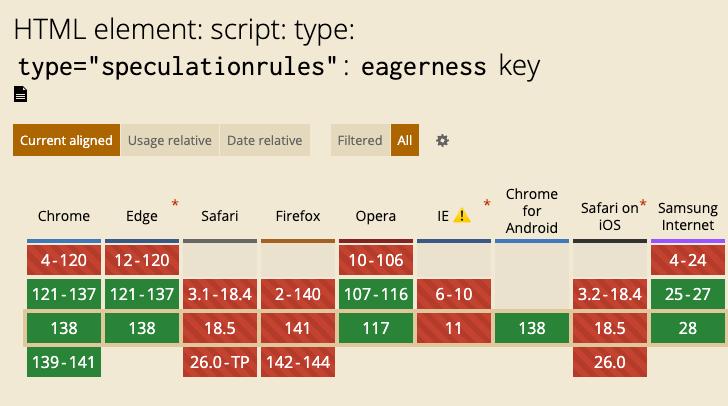
Task: Toggle the Filtered browsers option
Action: tap(360, 141)
